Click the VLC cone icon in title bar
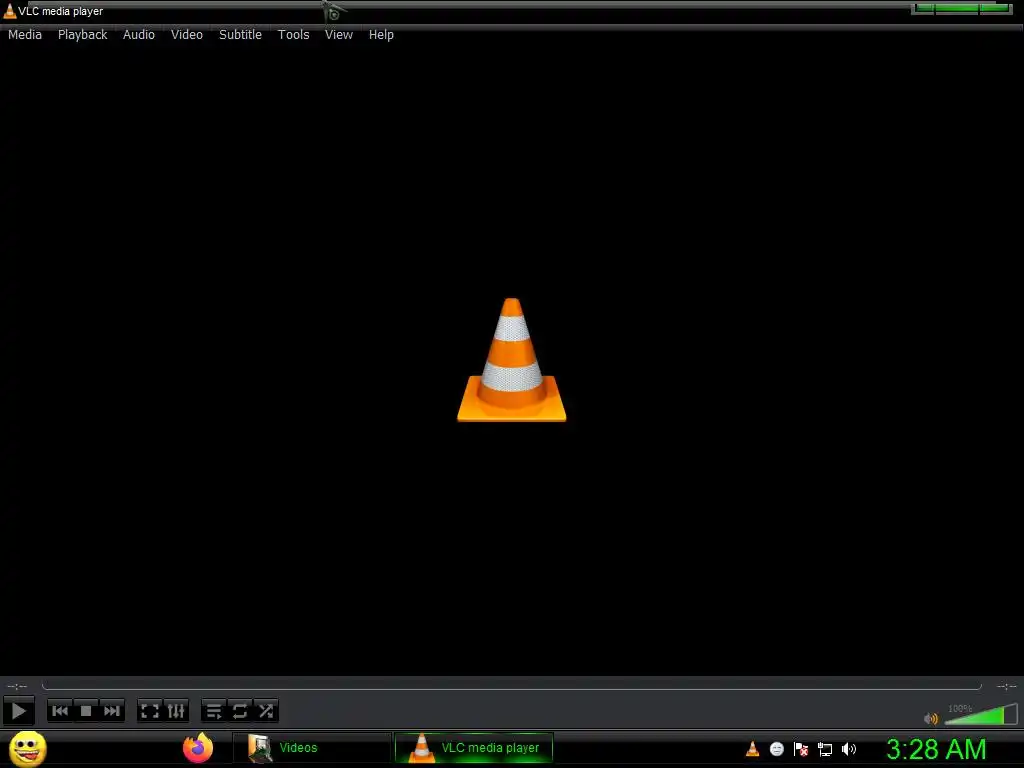Image resolution: width=1024 pixels, height=768 pixels. point(10,11)
